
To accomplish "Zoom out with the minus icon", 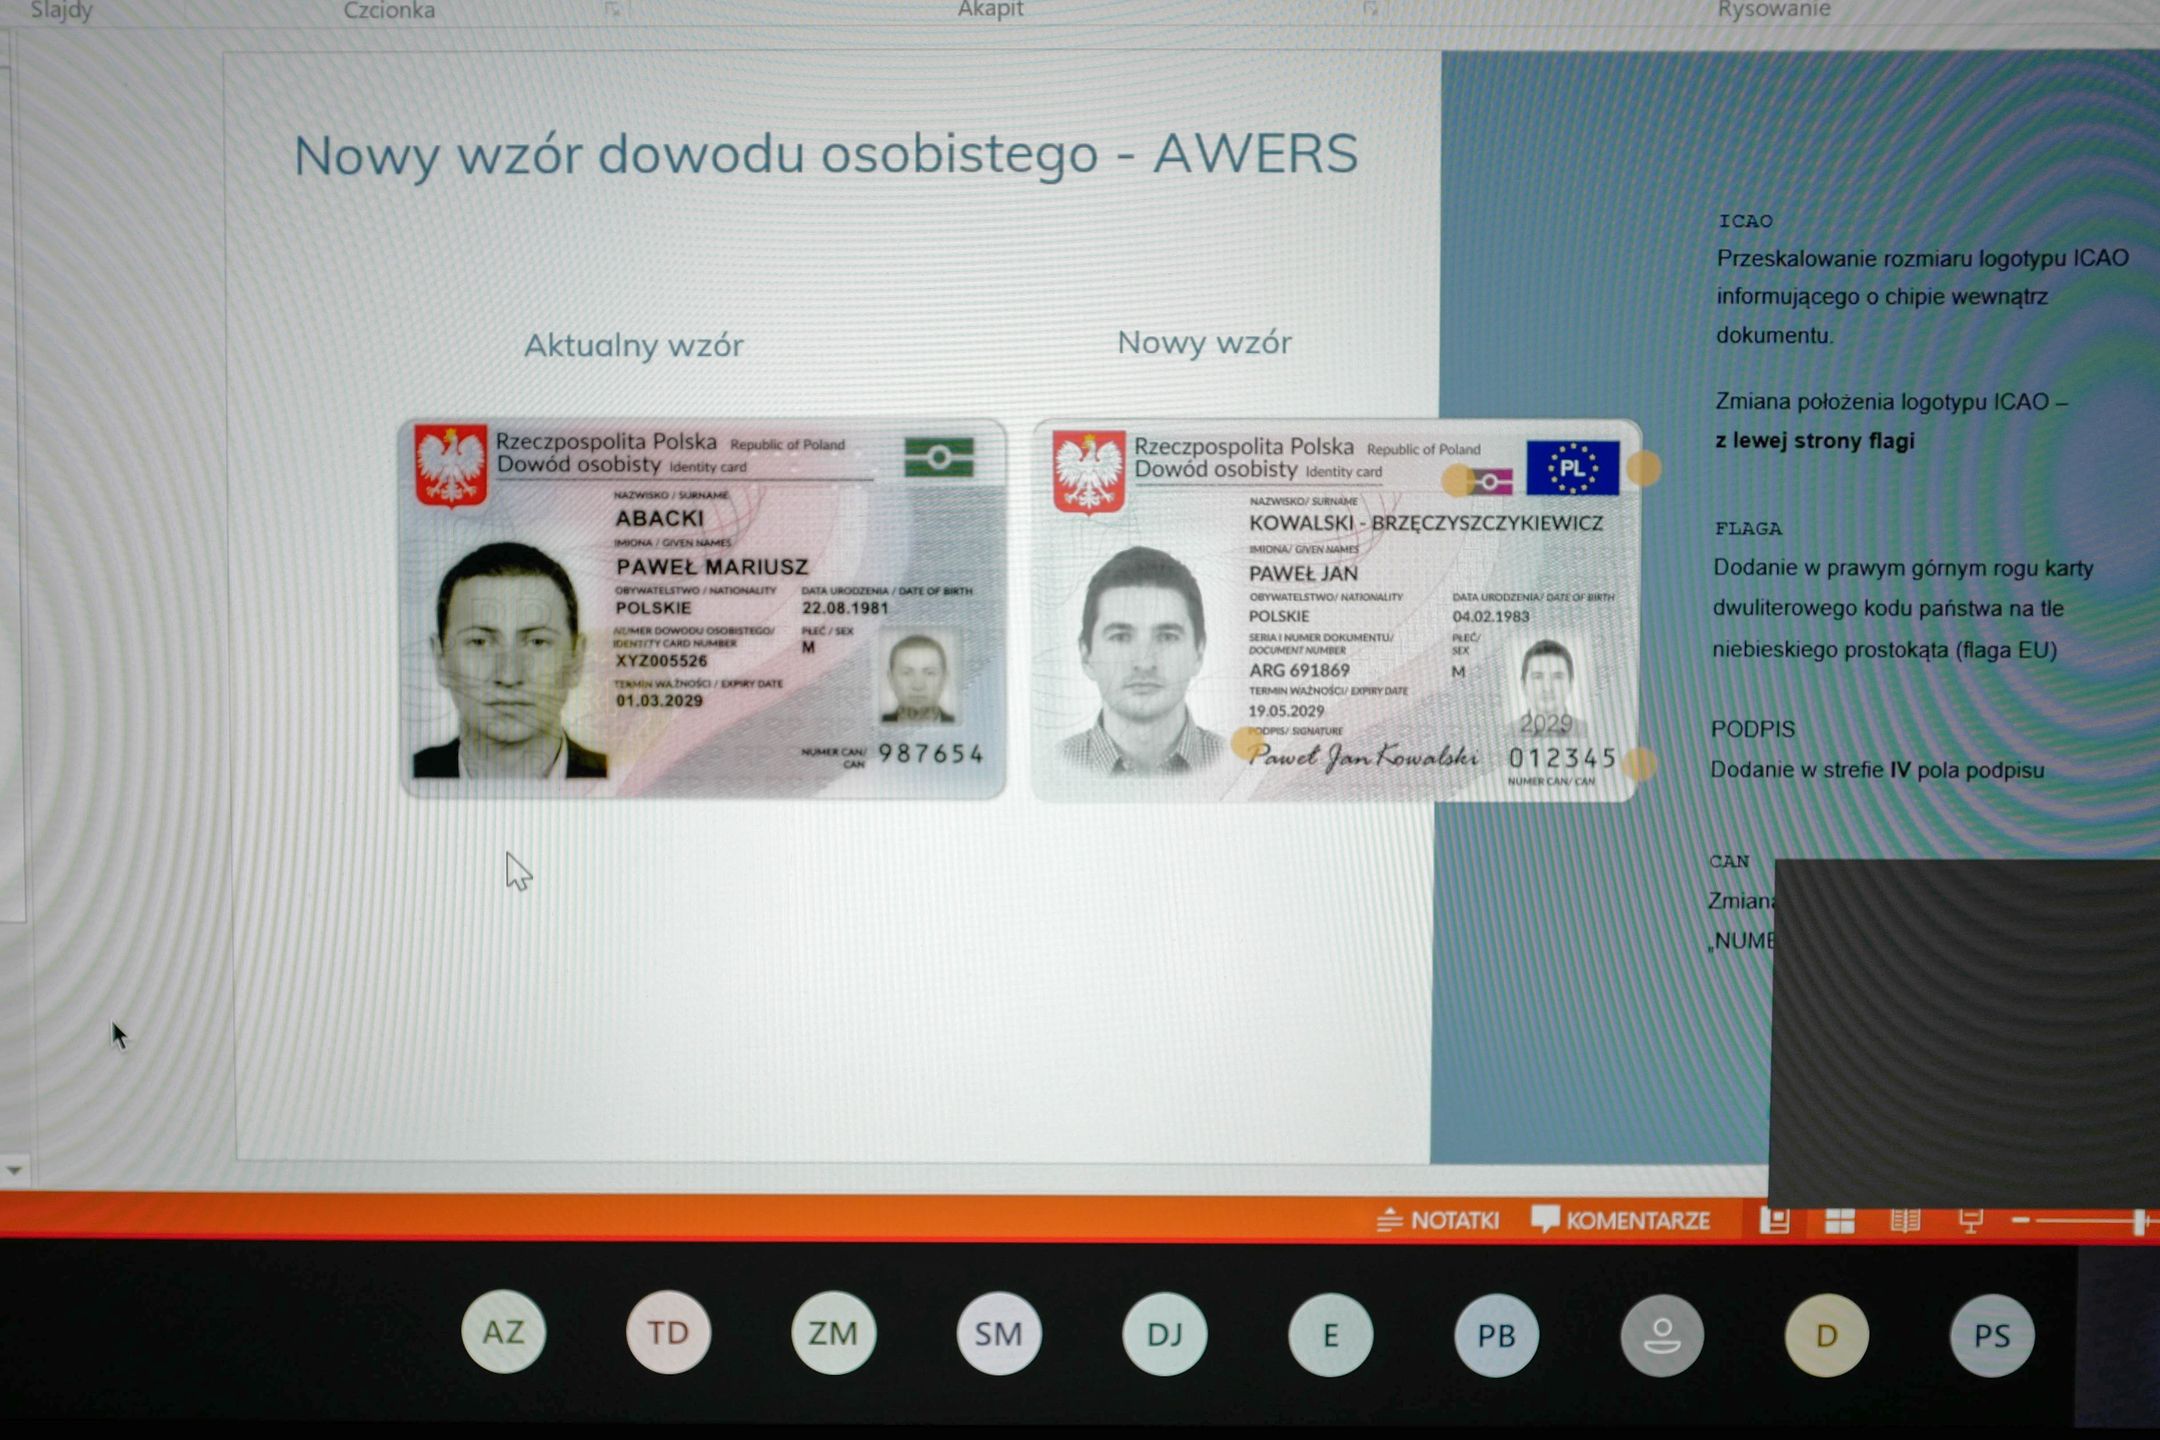I will 2020,1220.
